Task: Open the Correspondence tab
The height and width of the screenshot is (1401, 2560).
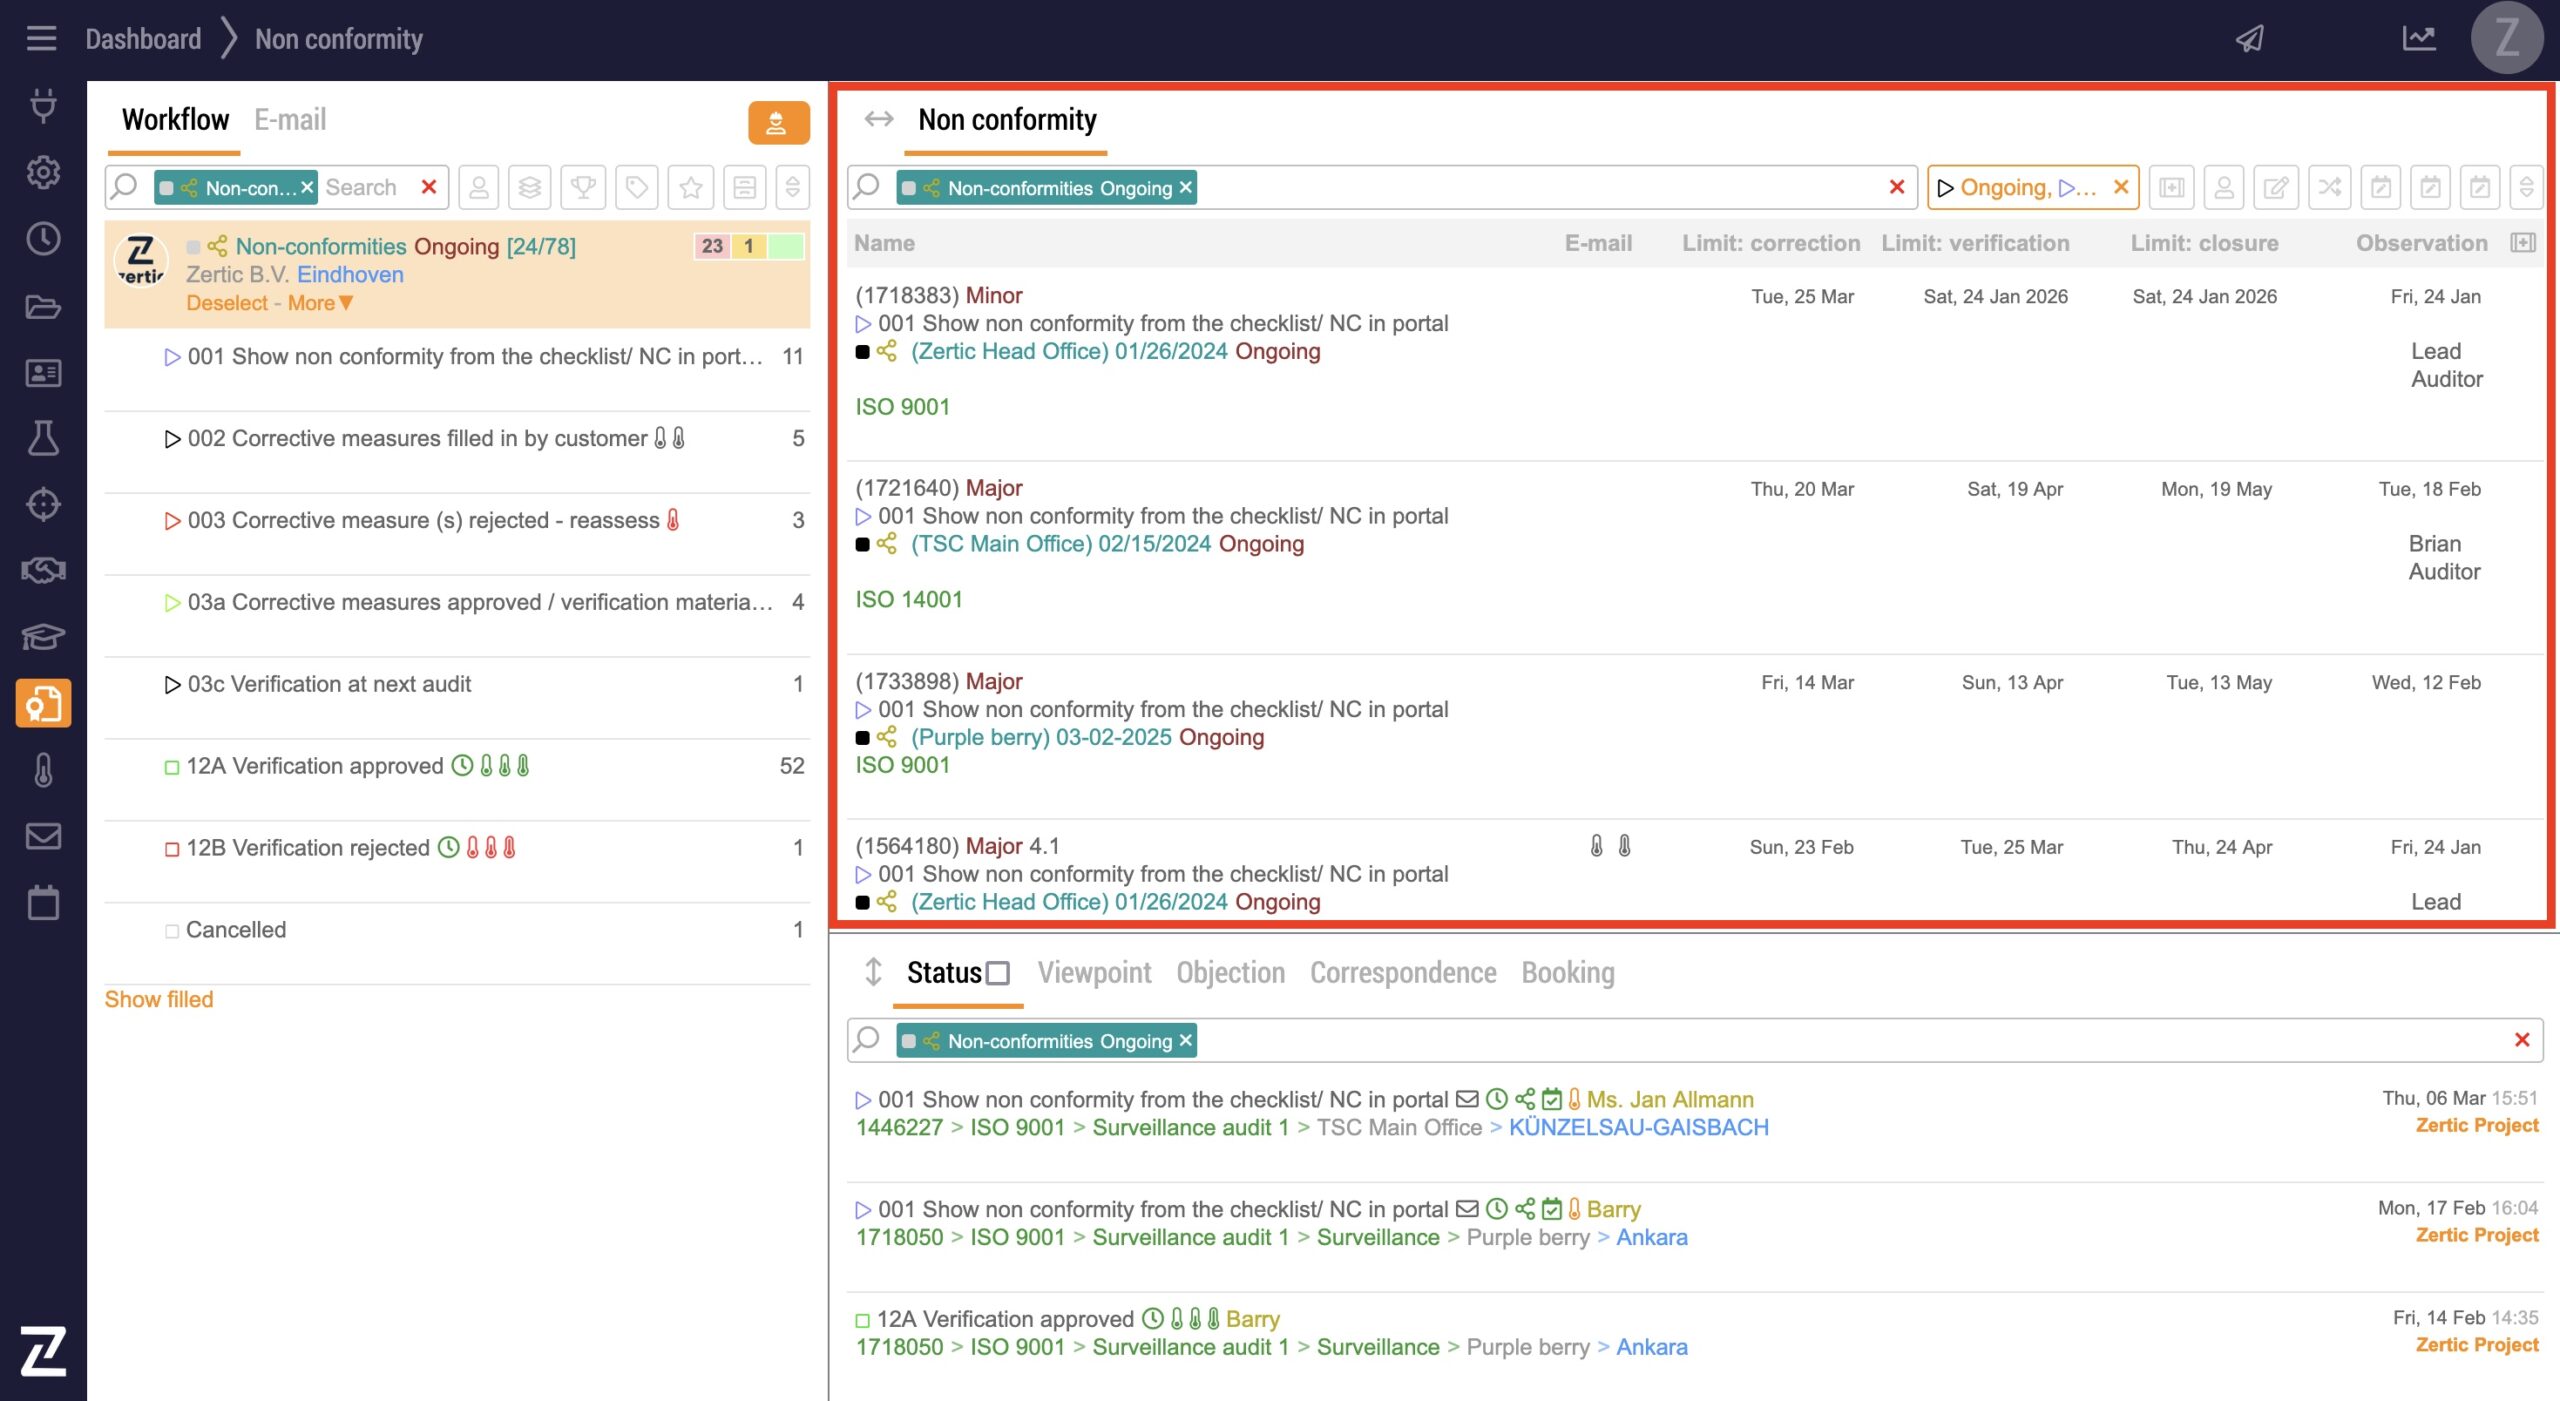Action: pos(1402,973)
